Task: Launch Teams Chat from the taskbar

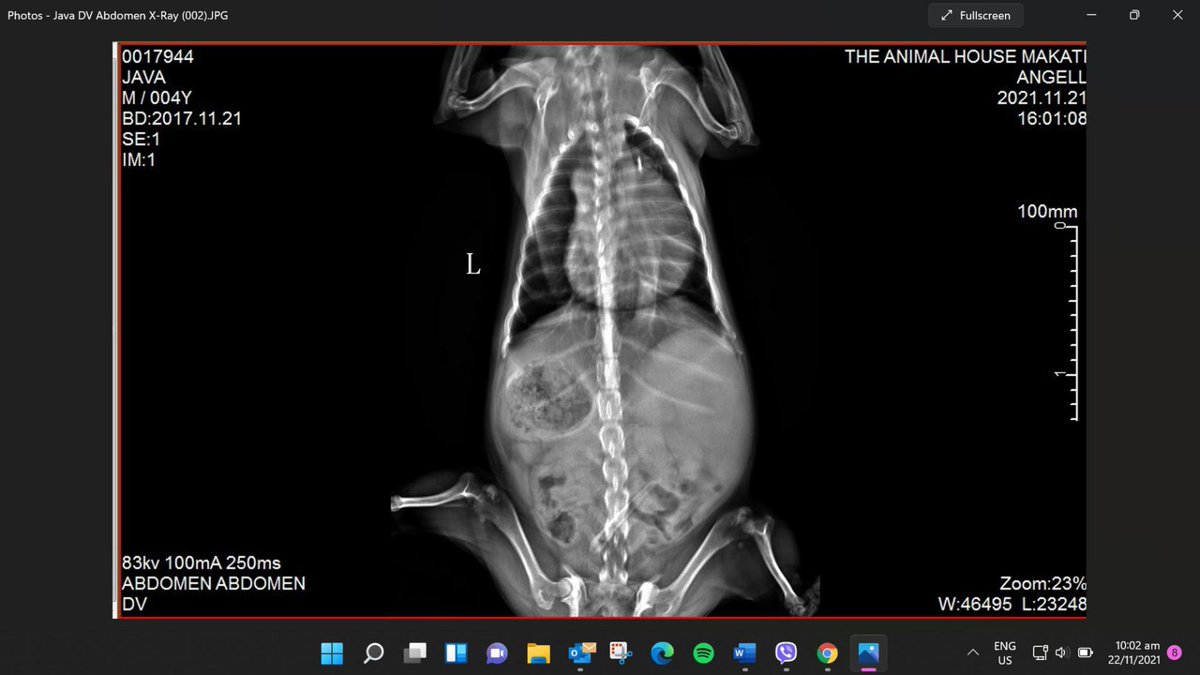Action: click(x=497, y=653)
